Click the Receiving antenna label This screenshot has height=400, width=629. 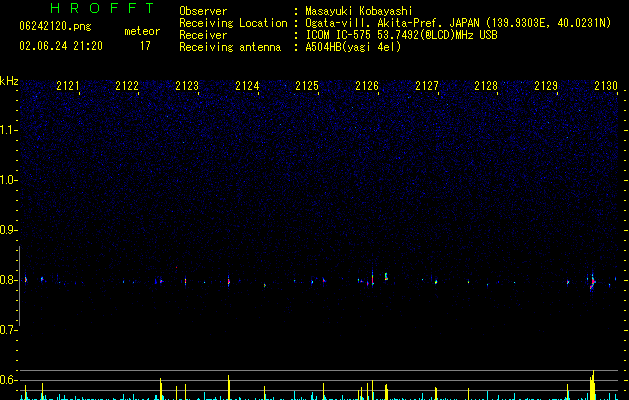230,47
